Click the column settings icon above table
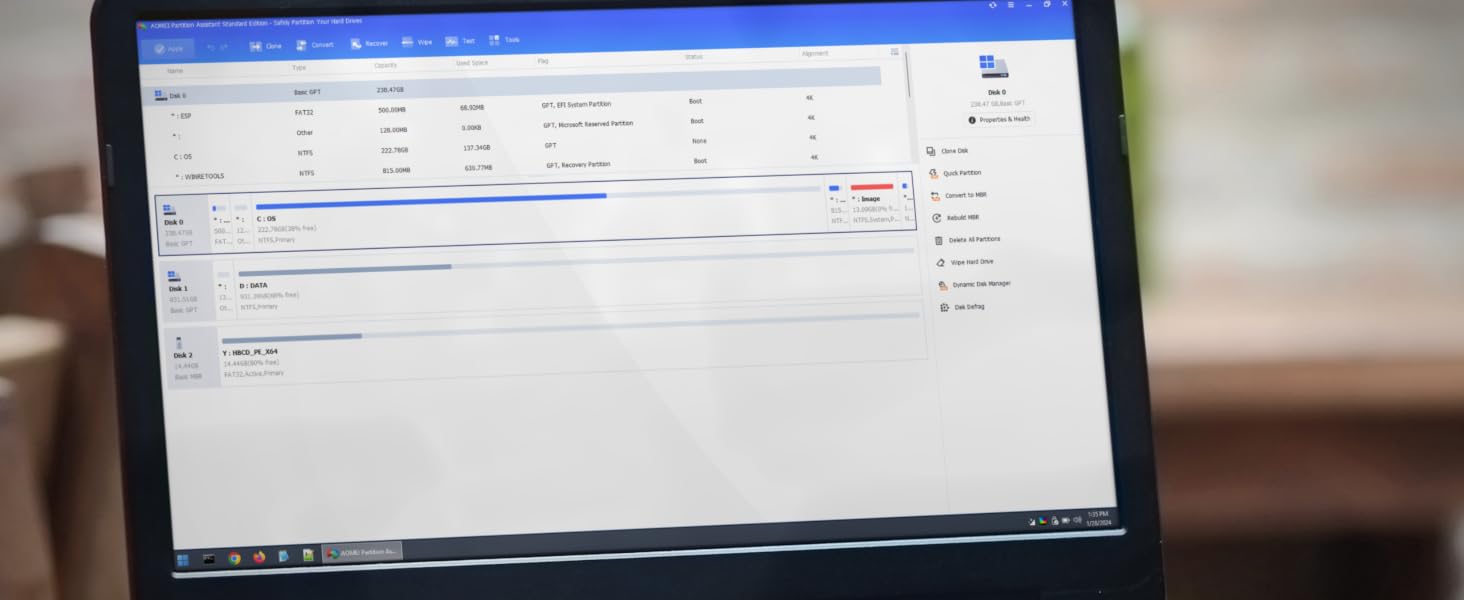1464x600 pixels. click(894, 52)
